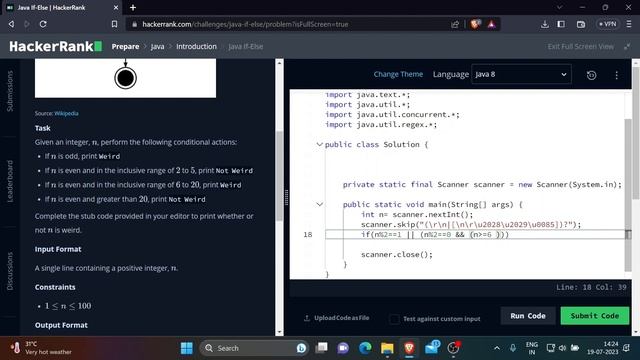
Task: Reload the page with the refresh icon
Action: (x=43, y=24)
